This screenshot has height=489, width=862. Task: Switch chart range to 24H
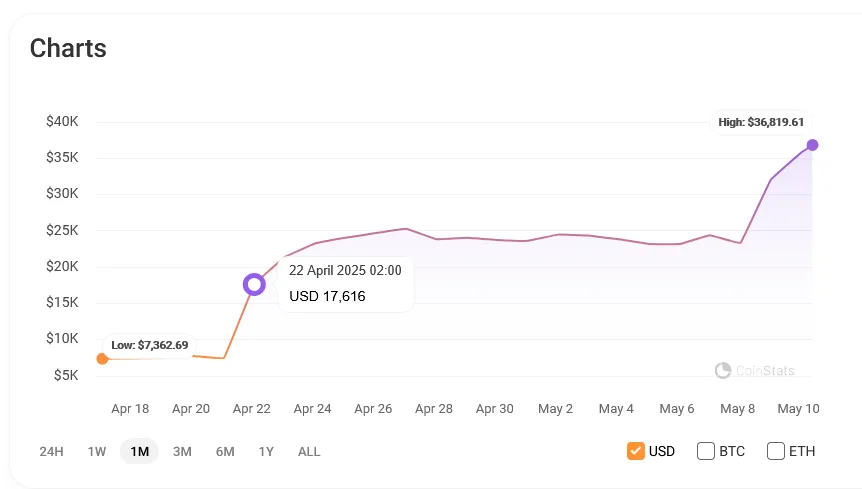(x=51, y=452)
